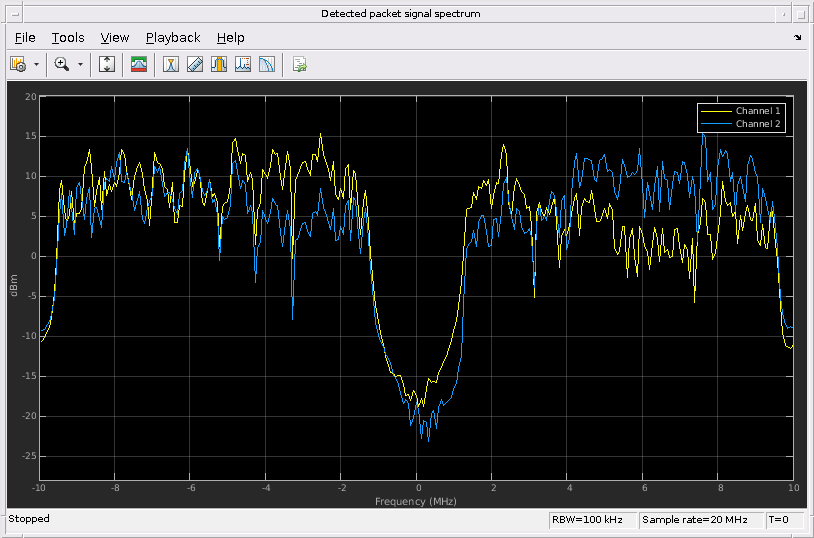
Task: Open the Tools menu
Action: click(x=68, y=37)
